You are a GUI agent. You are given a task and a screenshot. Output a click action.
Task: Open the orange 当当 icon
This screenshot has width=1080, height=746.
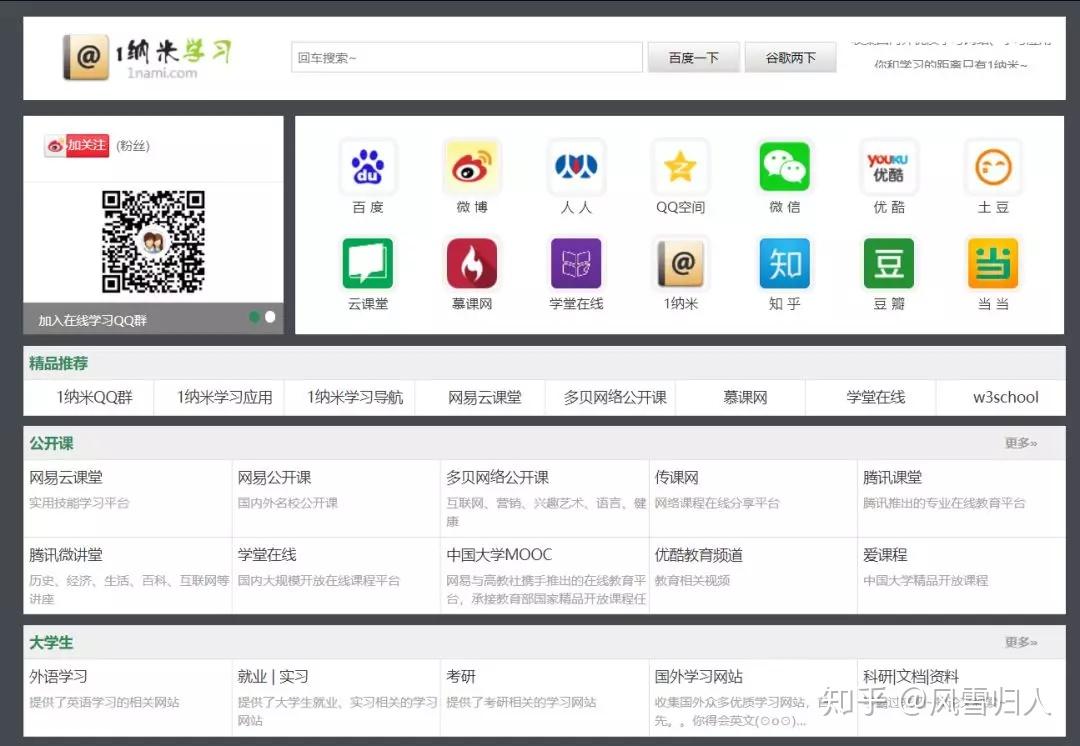coord(993,263)
